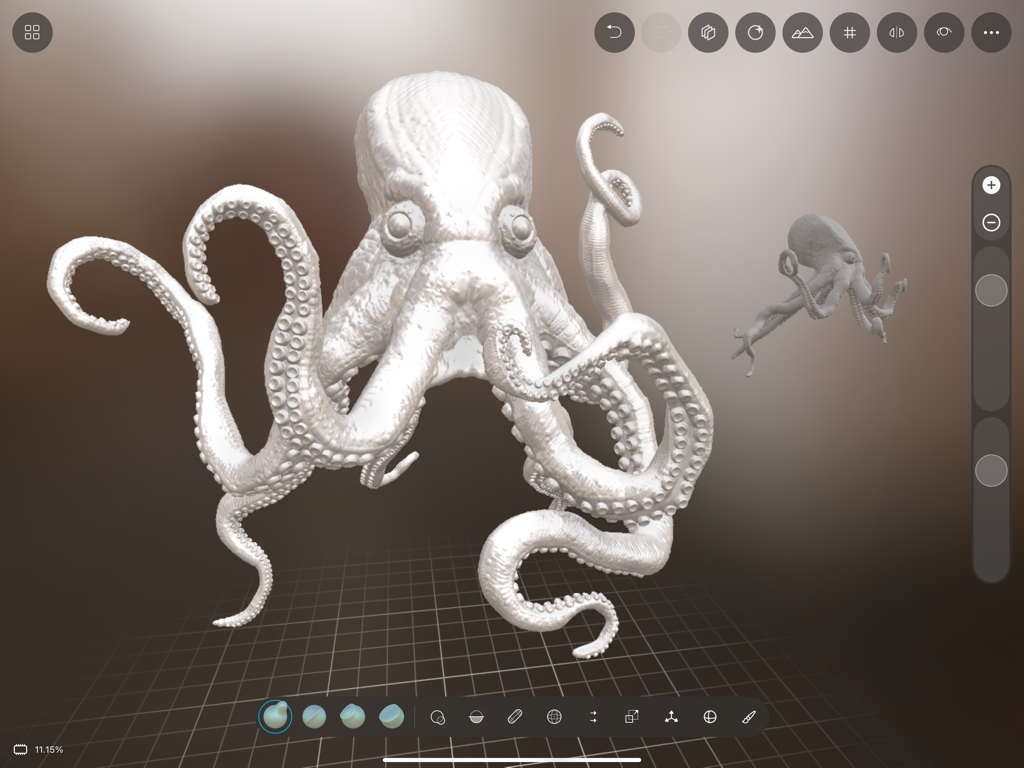This screenshot has height=768, width=1024.
Task: Open the Layers panel icon
Action: (x=708, y=32)
